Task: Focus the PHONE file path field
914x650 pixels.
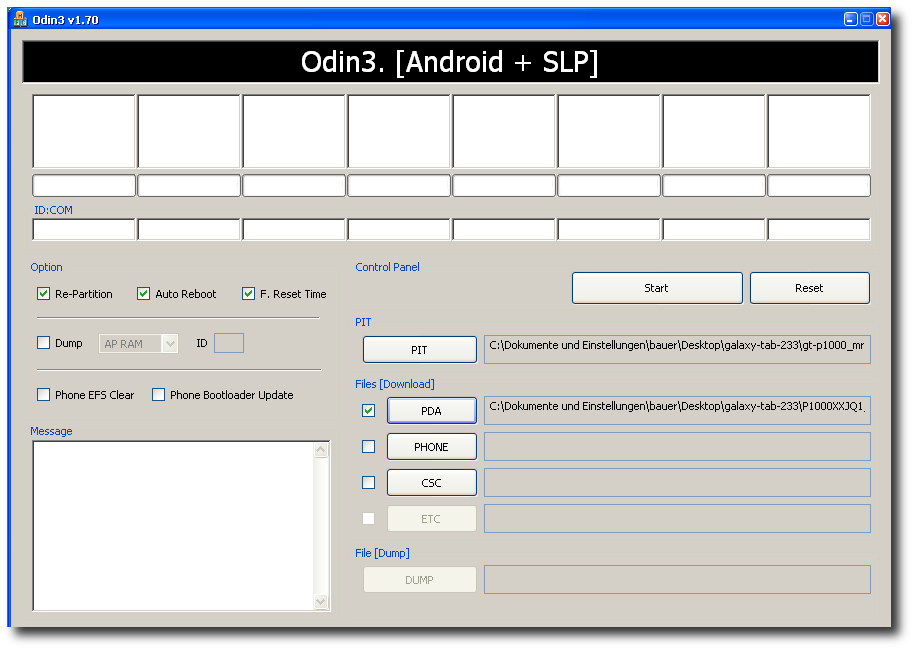Action: [677, 447]
